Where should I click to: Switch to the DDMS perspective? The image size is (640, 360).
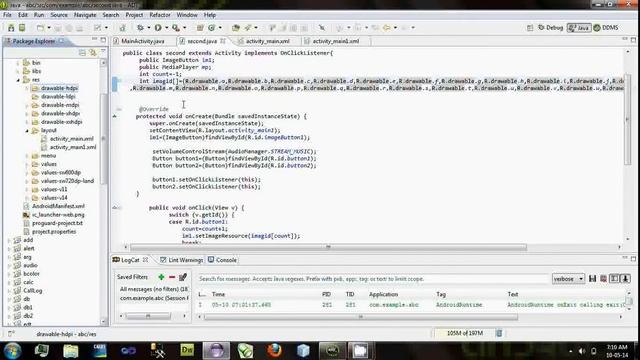(x=606, y=28)
